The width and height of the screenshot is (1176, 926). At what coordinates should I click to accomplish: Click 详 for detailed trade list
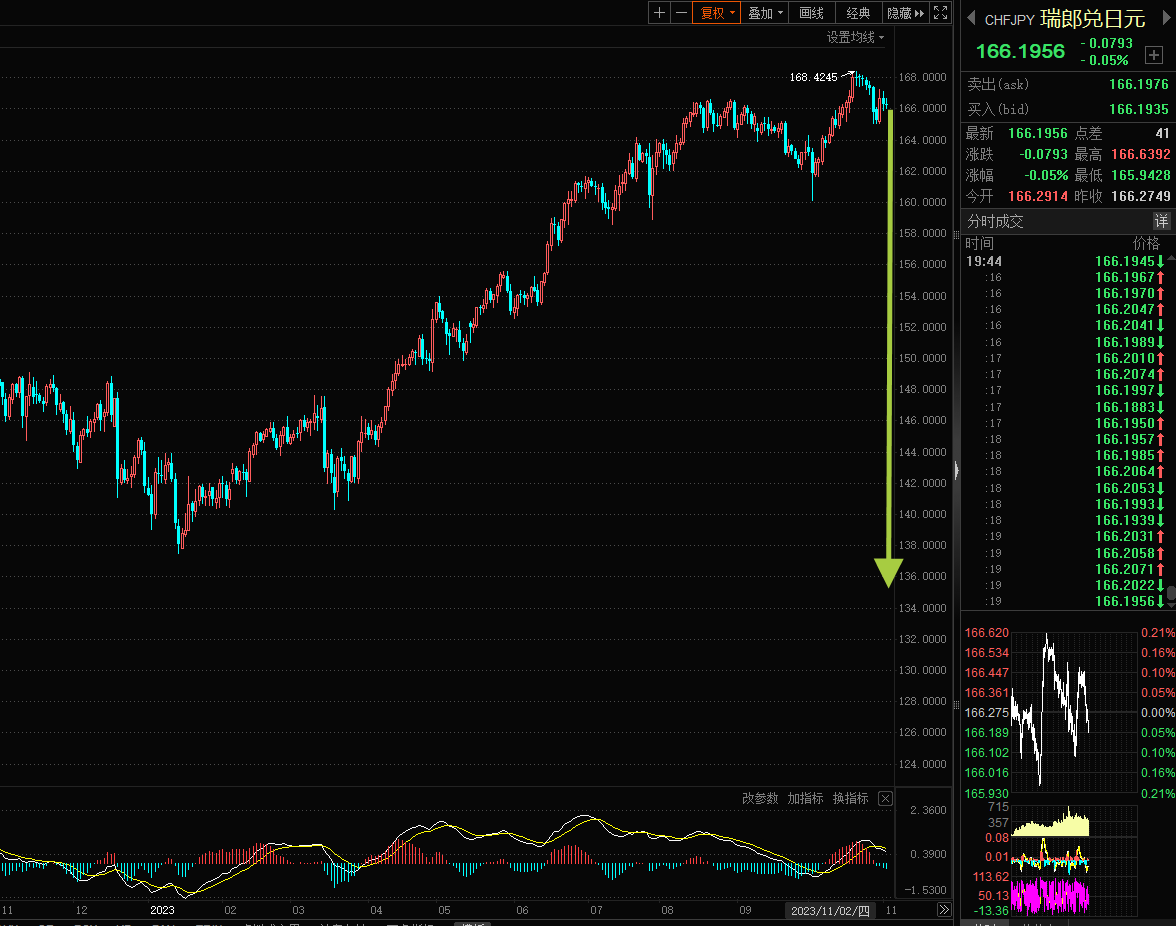coord(1161,221)
